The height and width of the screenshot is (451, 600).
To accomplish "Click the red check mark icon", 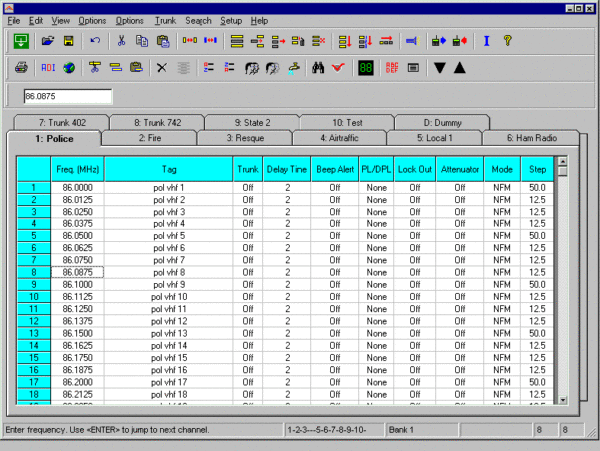I will coord(338,68).
